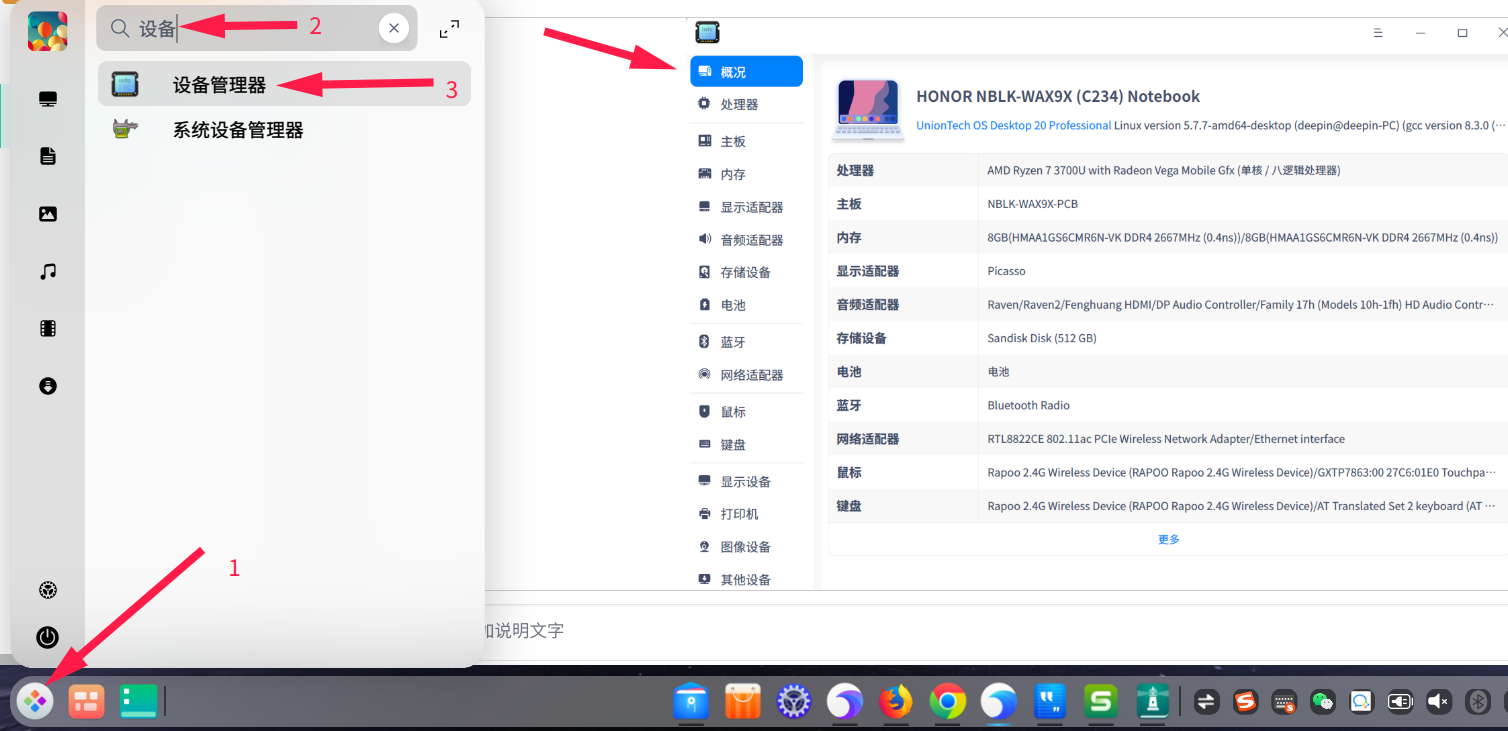Click the battery icon in the tray
Image resolution: width=1508 pixels, height=731 pixels.
click(1400, 702)
